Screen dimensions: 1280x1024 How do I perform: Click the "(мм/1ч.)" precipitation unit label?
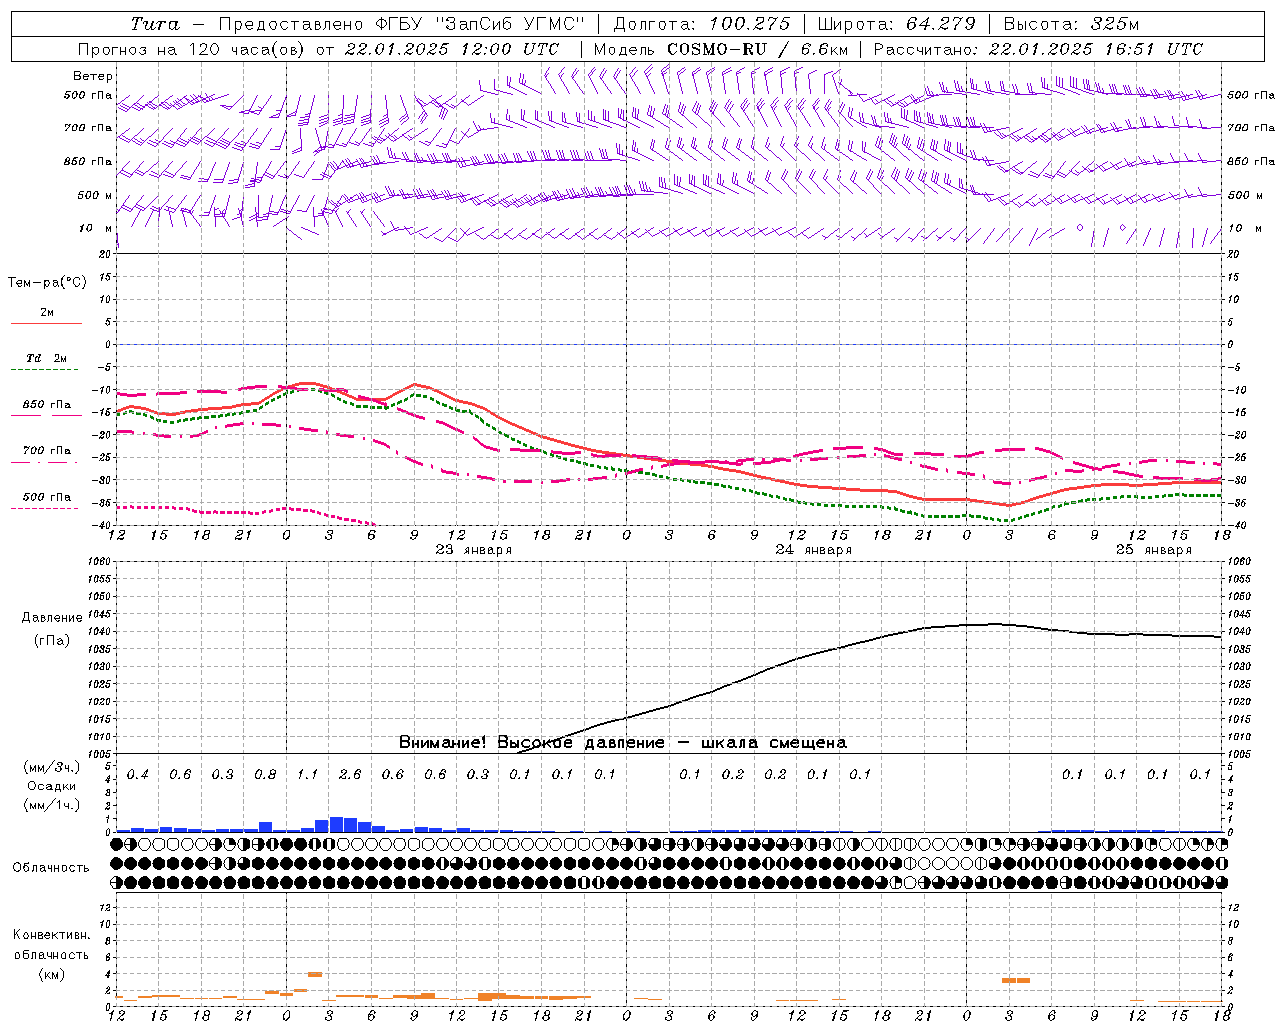pyautogui.click(x=52, y=806)
